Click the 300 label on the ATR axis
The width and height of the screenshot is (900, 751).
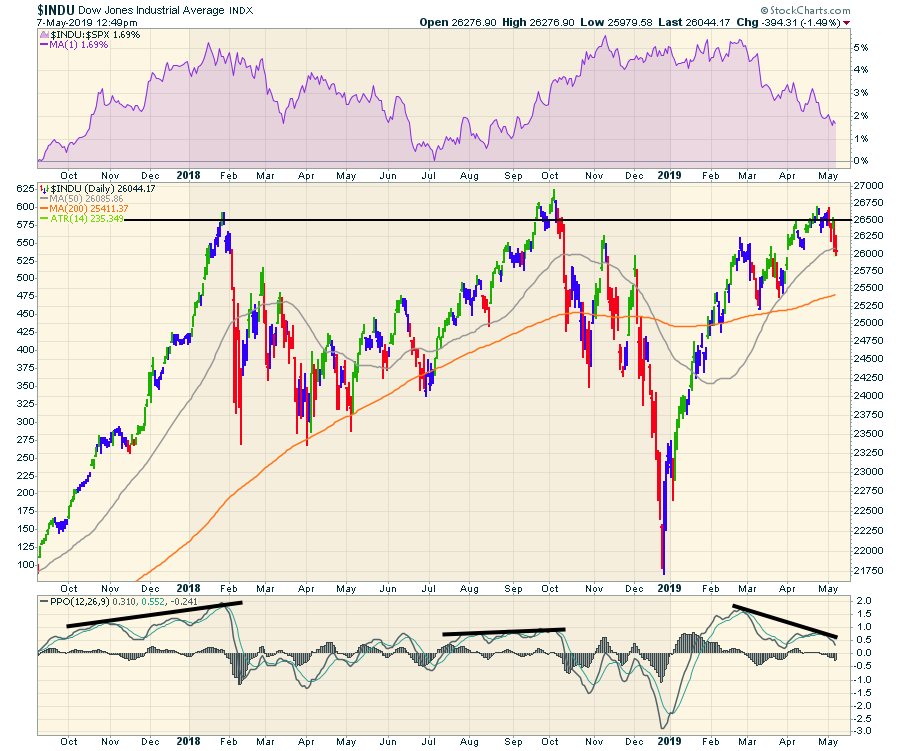25,421
